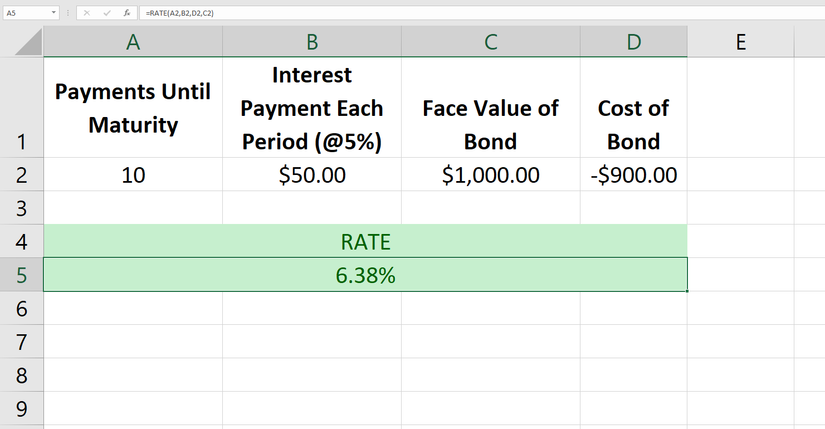The image size is (825, 429).
Task: Click the 'Face Value of Bond' cell
Action: click(x=491, y=107)
